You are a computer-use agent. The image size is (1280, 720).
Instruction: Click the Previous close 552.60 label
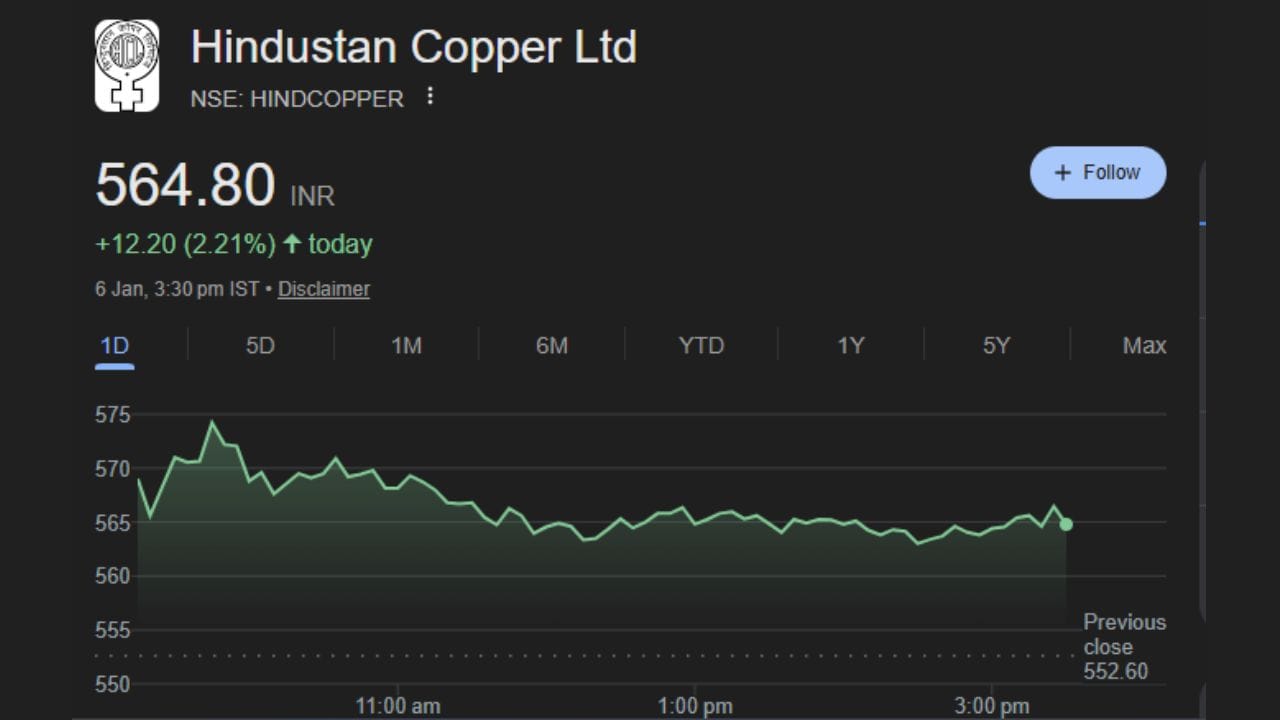1124,647
